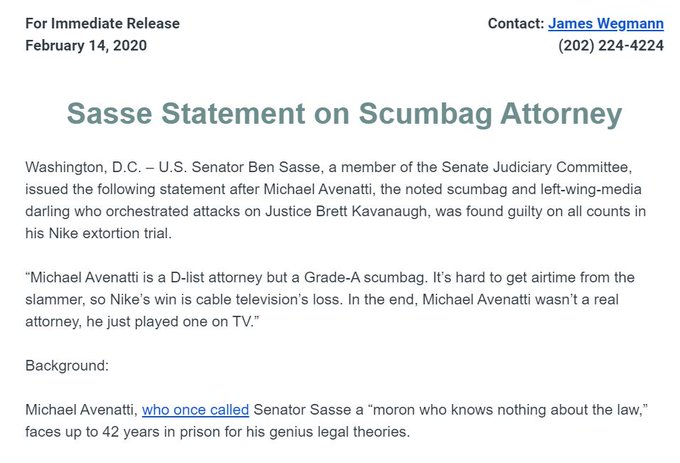Click the phrase "Grade-A scumbag"
680x463 pixels.
point(365,277)
